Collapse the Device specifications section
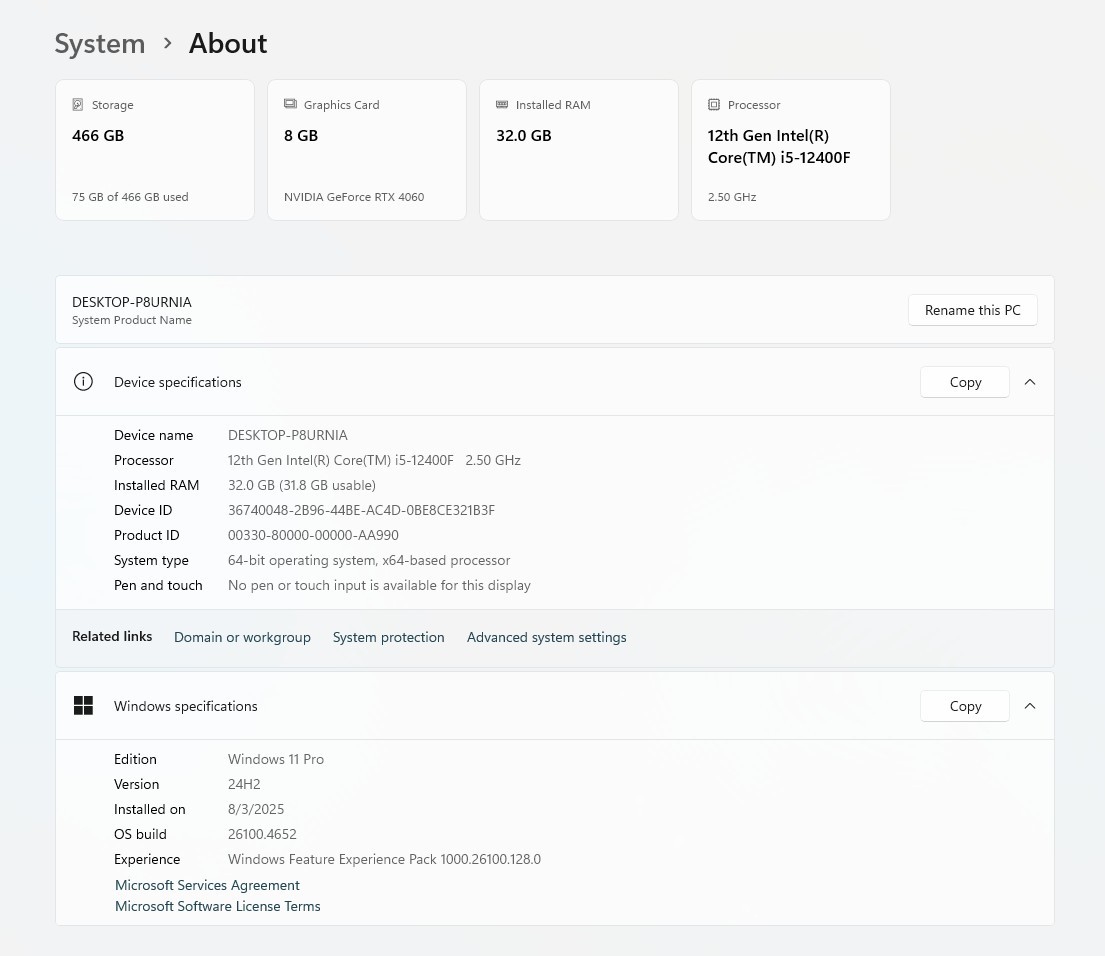Viewport: 1105px width, 956px height. tap(1030, 382)
